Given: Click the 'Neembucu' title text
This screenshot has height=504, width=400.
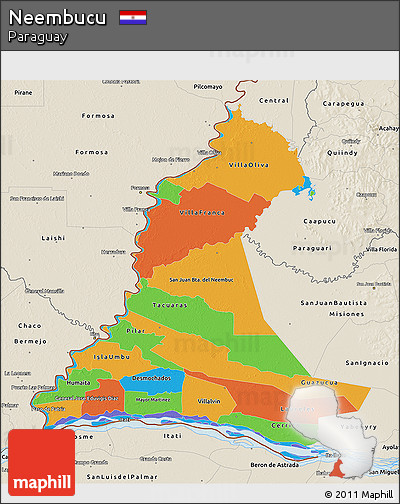Looking at the screenshot, I should [x=57, y=17].
